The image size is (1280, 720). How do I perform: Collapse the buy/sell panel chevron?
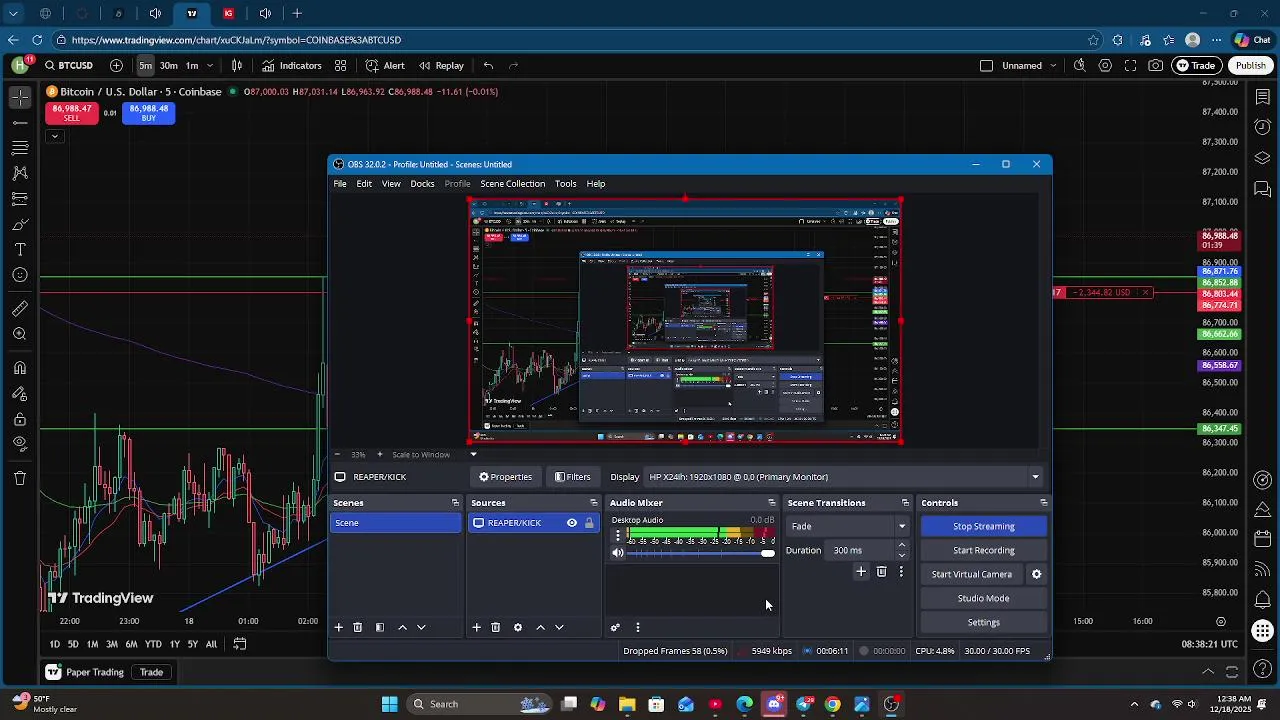(x=54, y=136)
